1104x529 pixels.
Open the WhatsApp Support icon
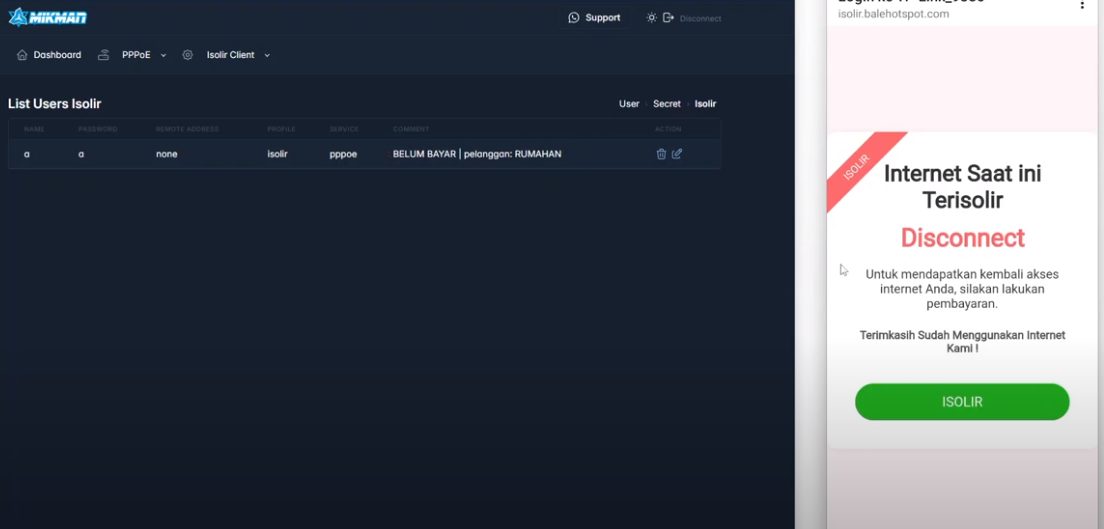pos(574,18)
